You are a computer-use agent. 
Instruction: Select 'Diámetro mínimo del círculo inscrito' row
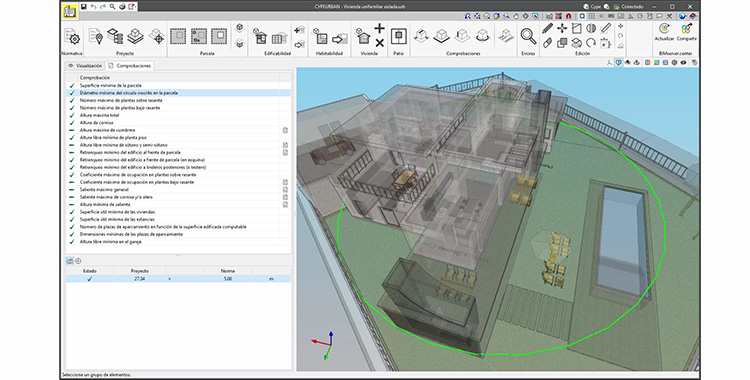pos(178,93)
